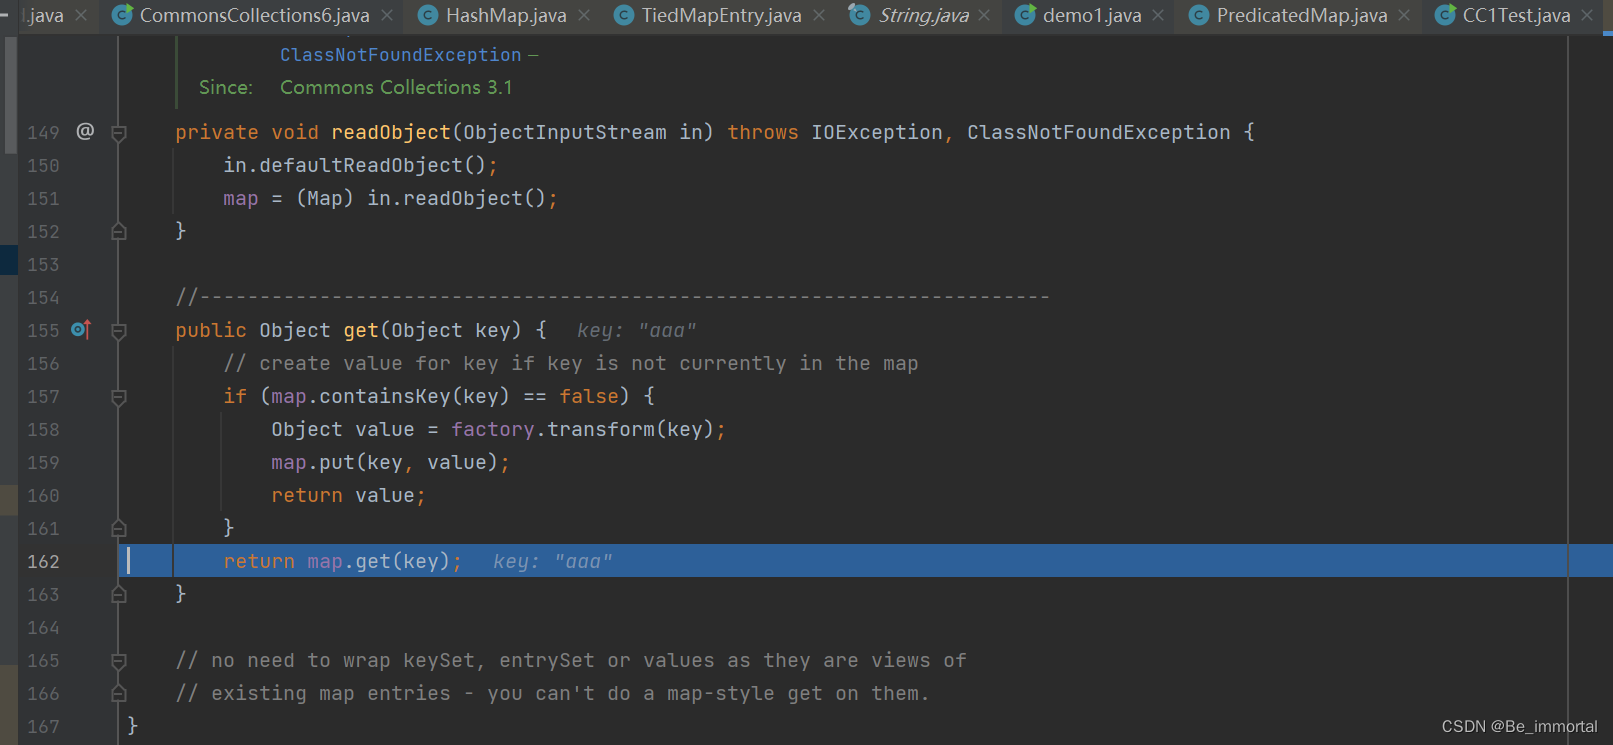Click the key: "aaa" inline hint on line 155
This screenshot has height=745, width=1613.
click(x=636, y=330)
